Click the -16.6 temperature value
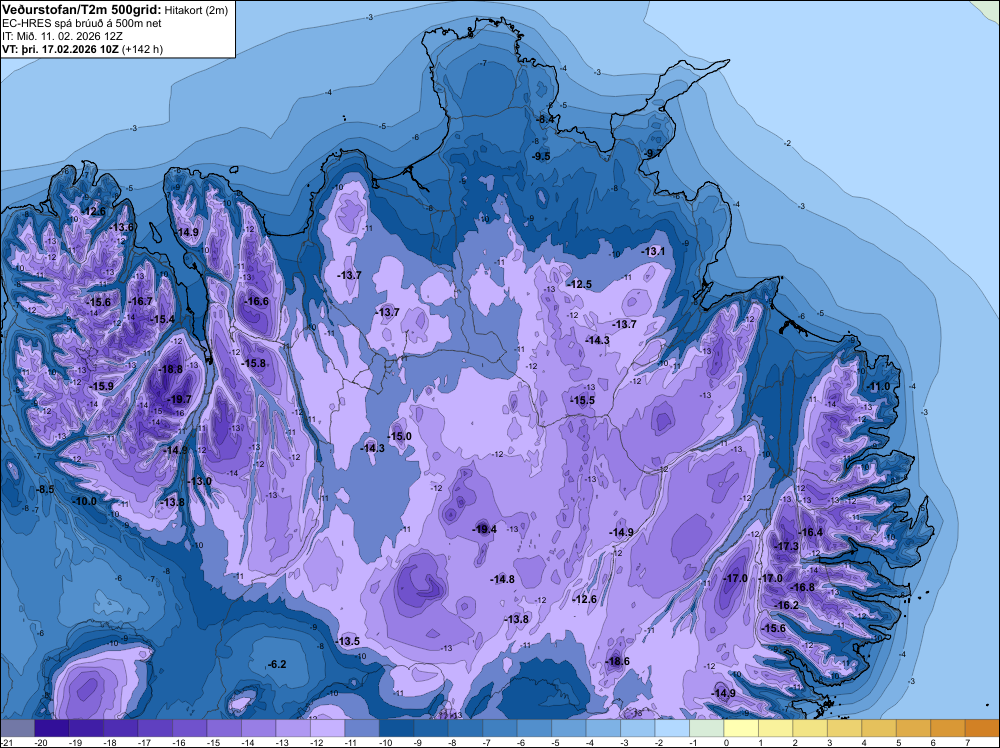This screenshot has width=1000, height=748. coord(256,302)
